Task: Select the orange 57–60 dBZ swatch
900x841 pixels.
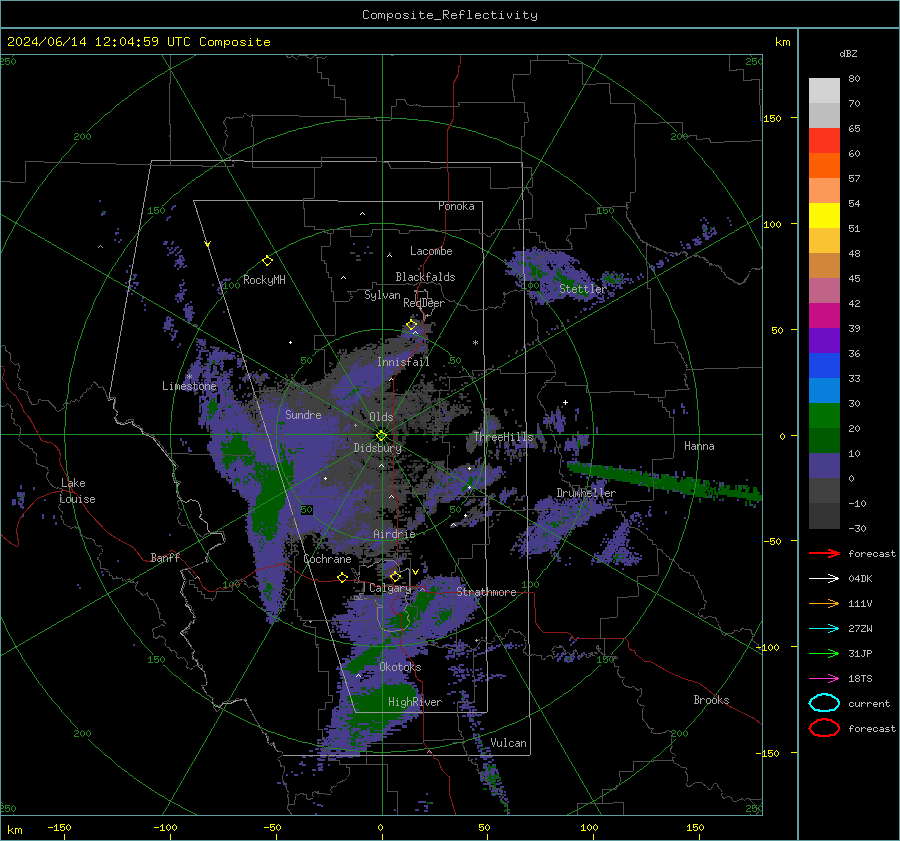Action: click(x=824, y=165)
